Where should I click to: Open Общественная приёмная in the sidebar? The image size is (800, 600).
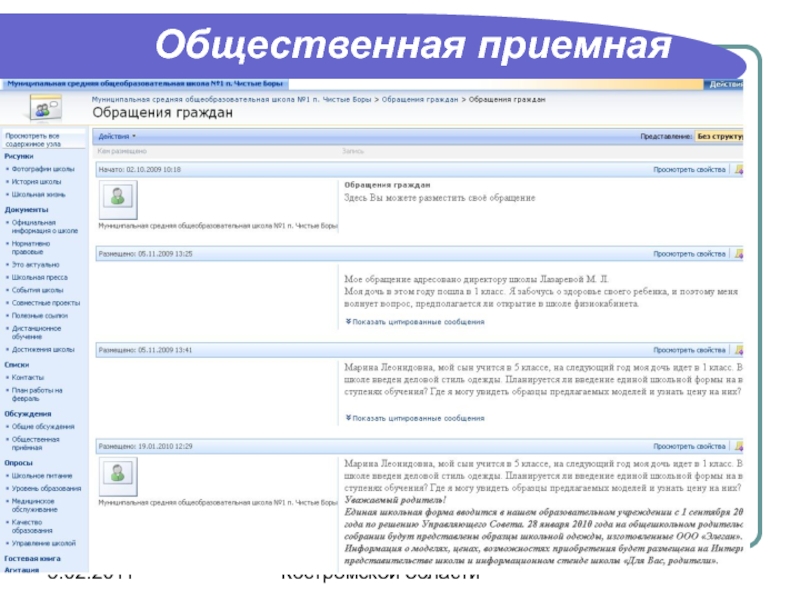35,443
